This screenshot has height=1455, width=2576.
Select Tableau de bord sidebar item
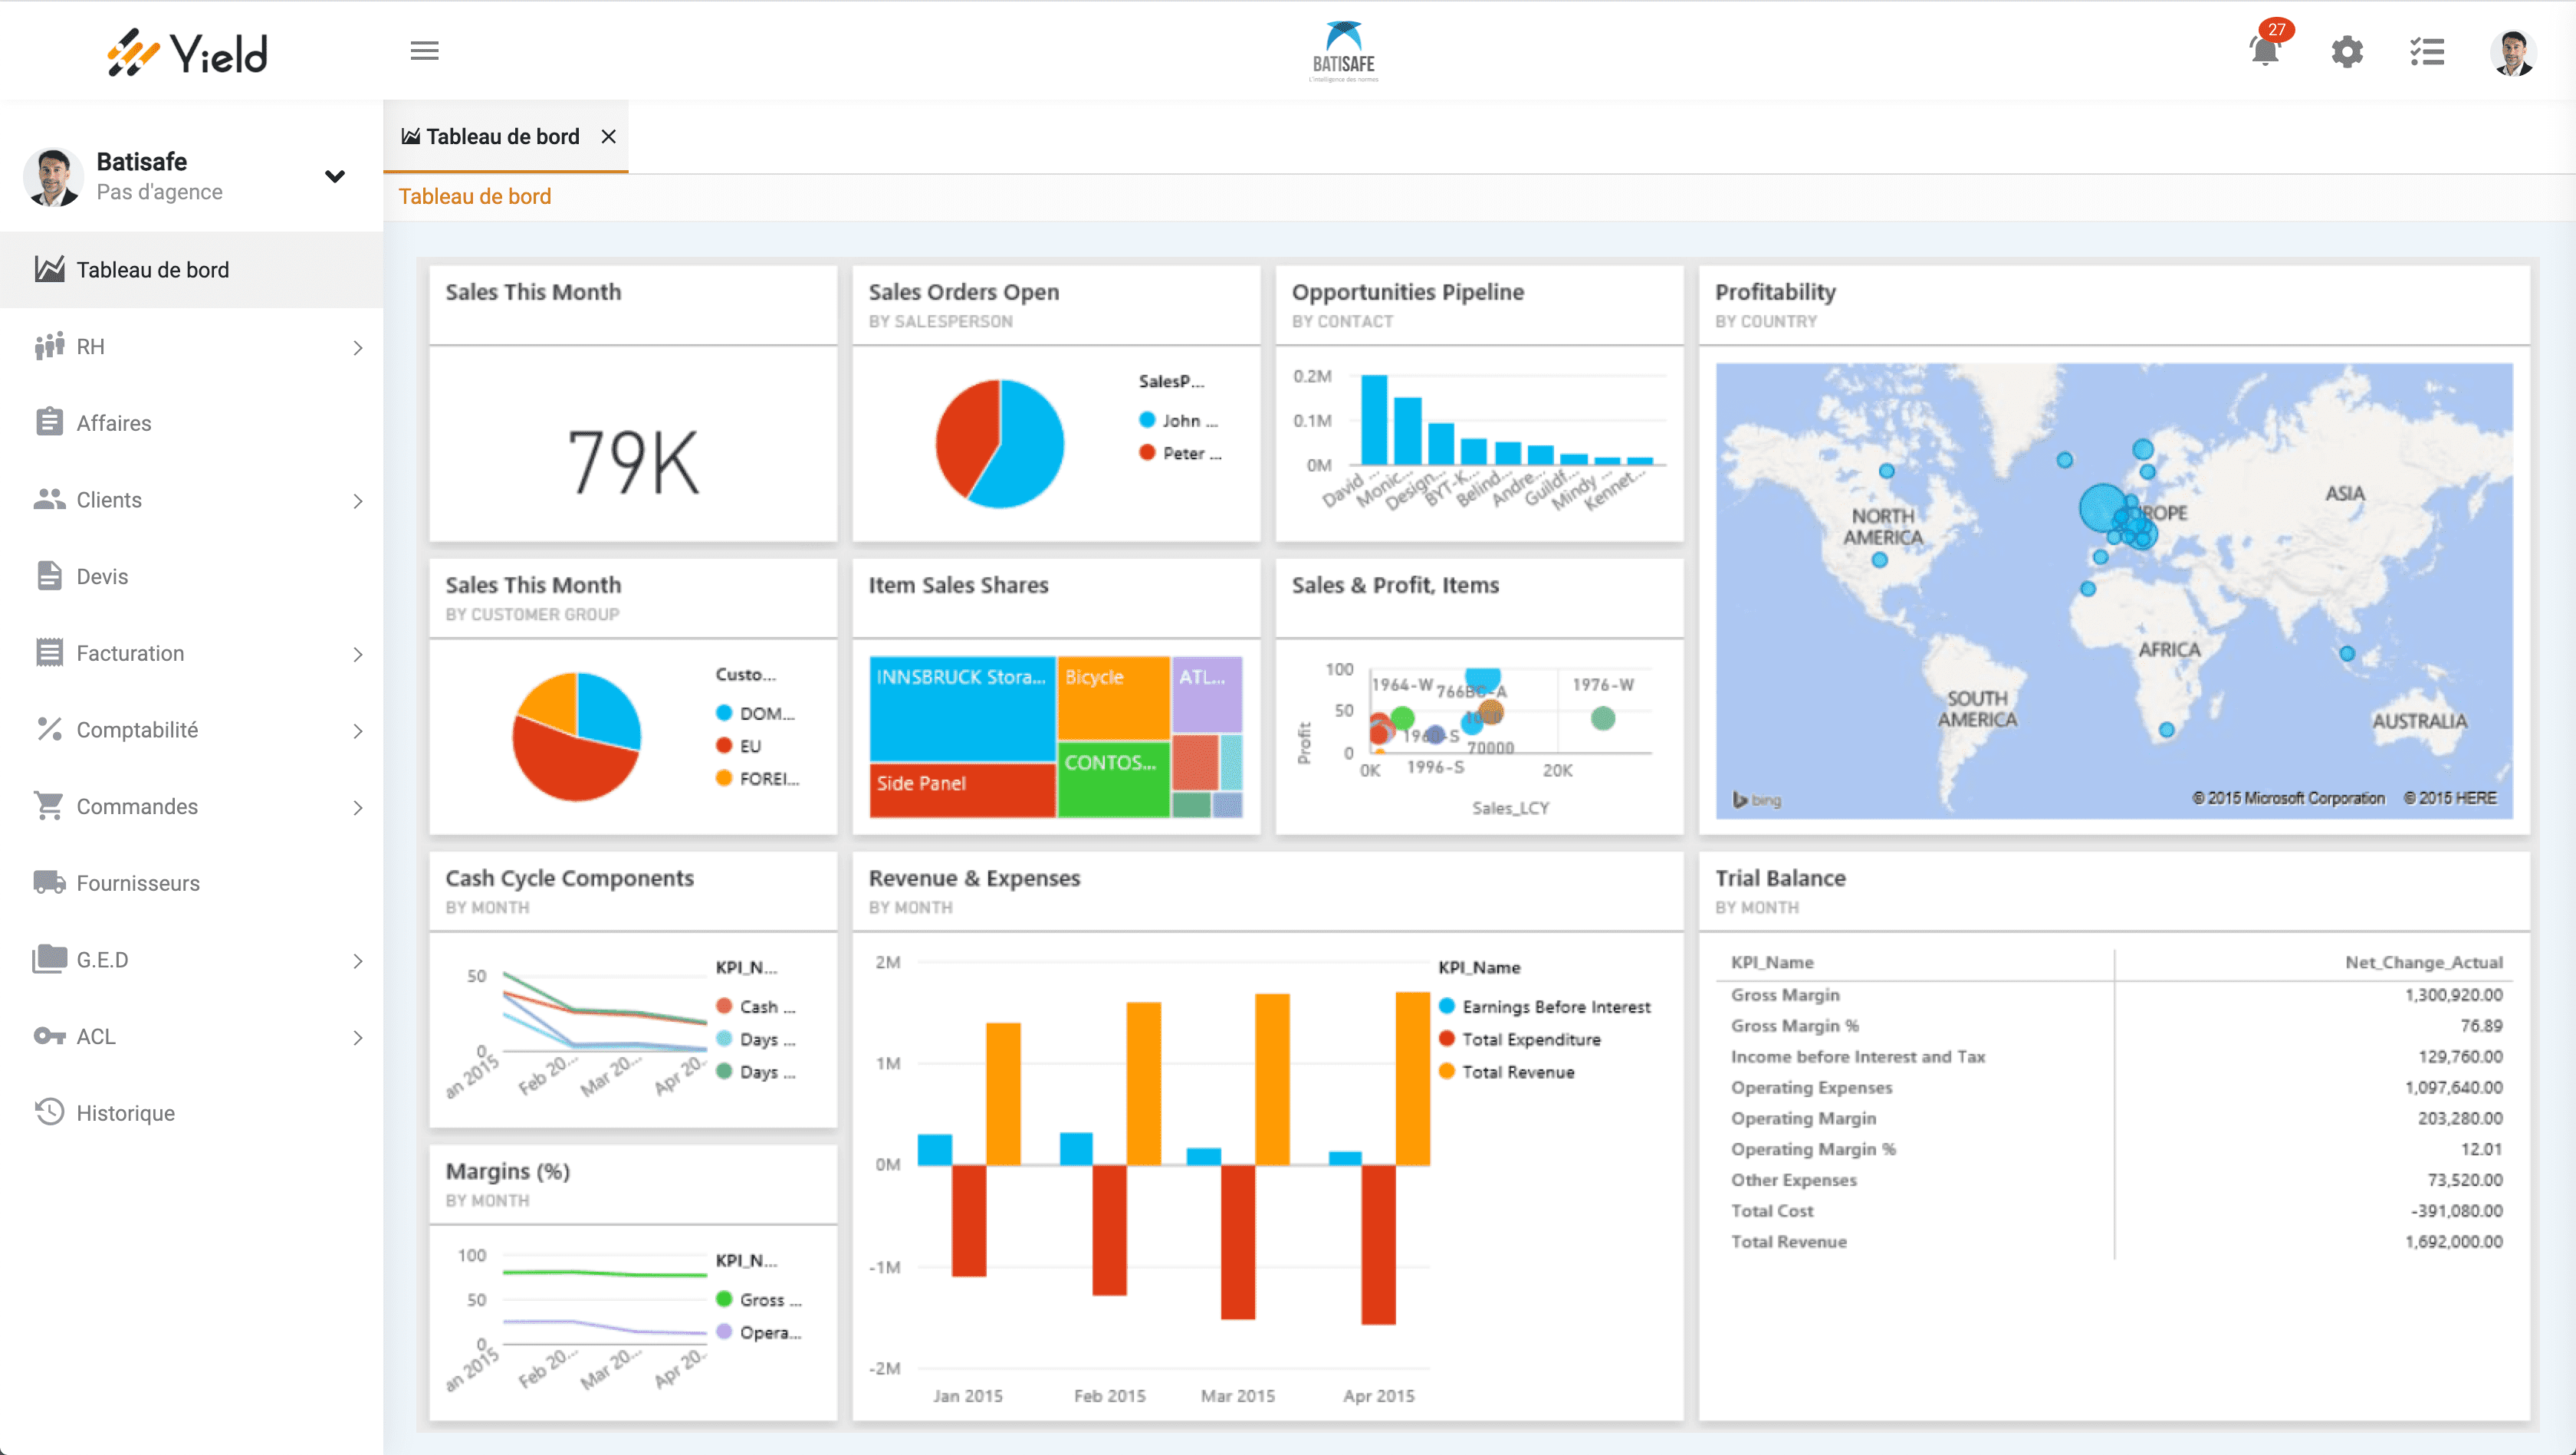pos(191,269)
